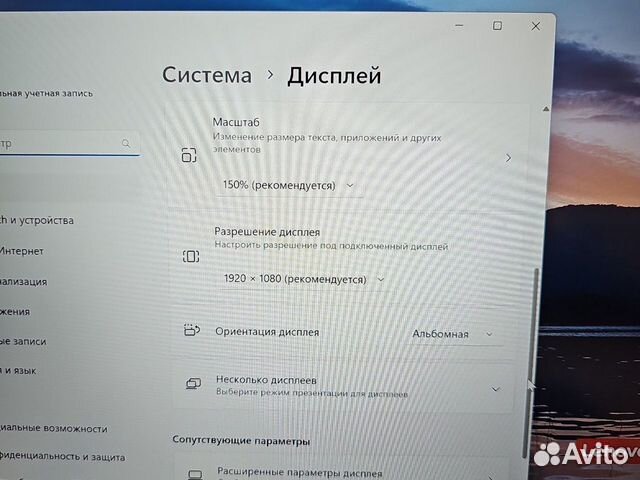The image size is (640, 480).
Task: Open the 1920 × 1080 resolution dropdown
Action: pos(304,280)
